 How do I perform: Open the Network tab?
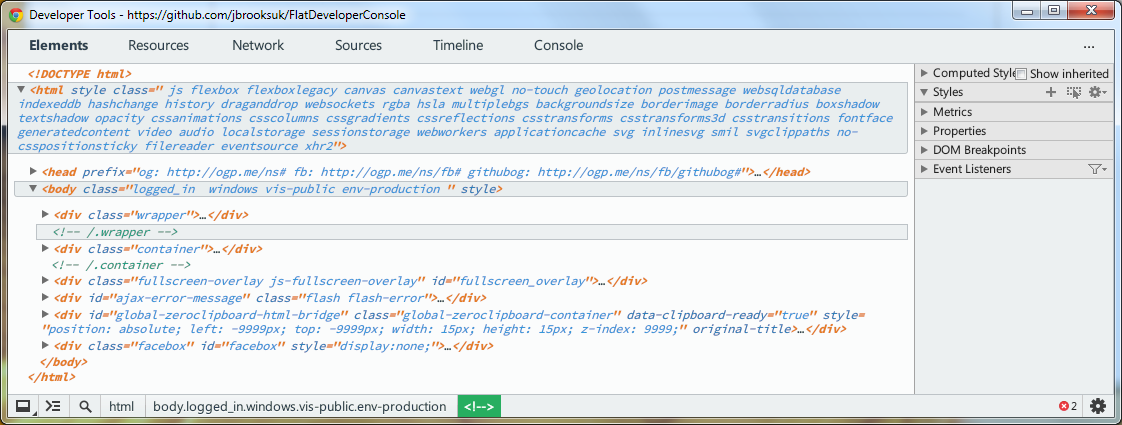(x=258, y=46)
